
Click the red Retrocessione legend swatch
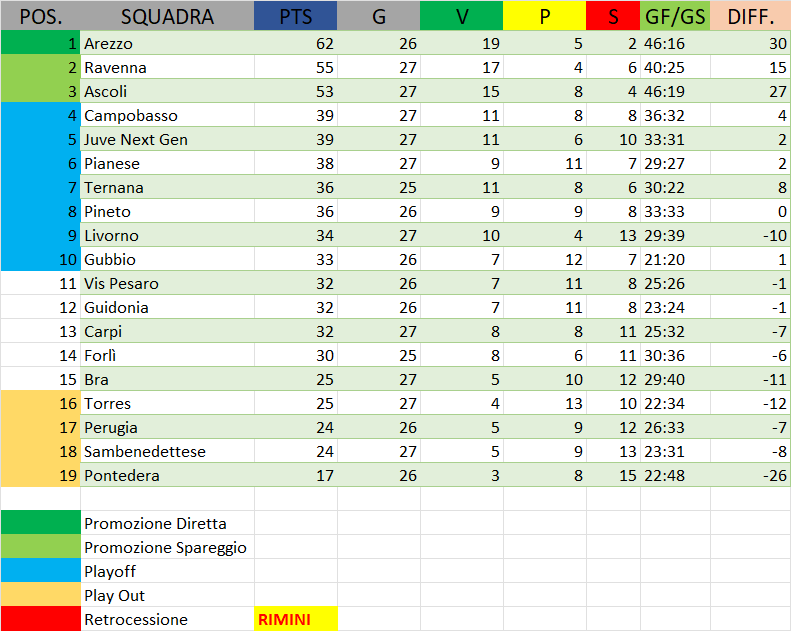point(40,619)
